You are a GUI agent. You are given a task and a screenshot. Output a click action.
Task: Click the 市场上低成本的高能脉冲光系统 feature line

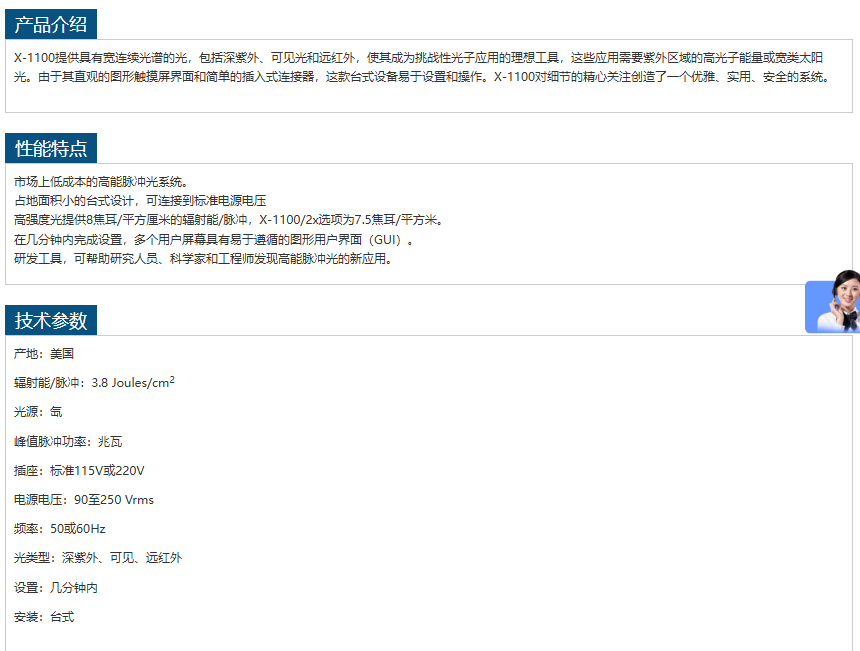pyautogui.click(x=100, y=182)
